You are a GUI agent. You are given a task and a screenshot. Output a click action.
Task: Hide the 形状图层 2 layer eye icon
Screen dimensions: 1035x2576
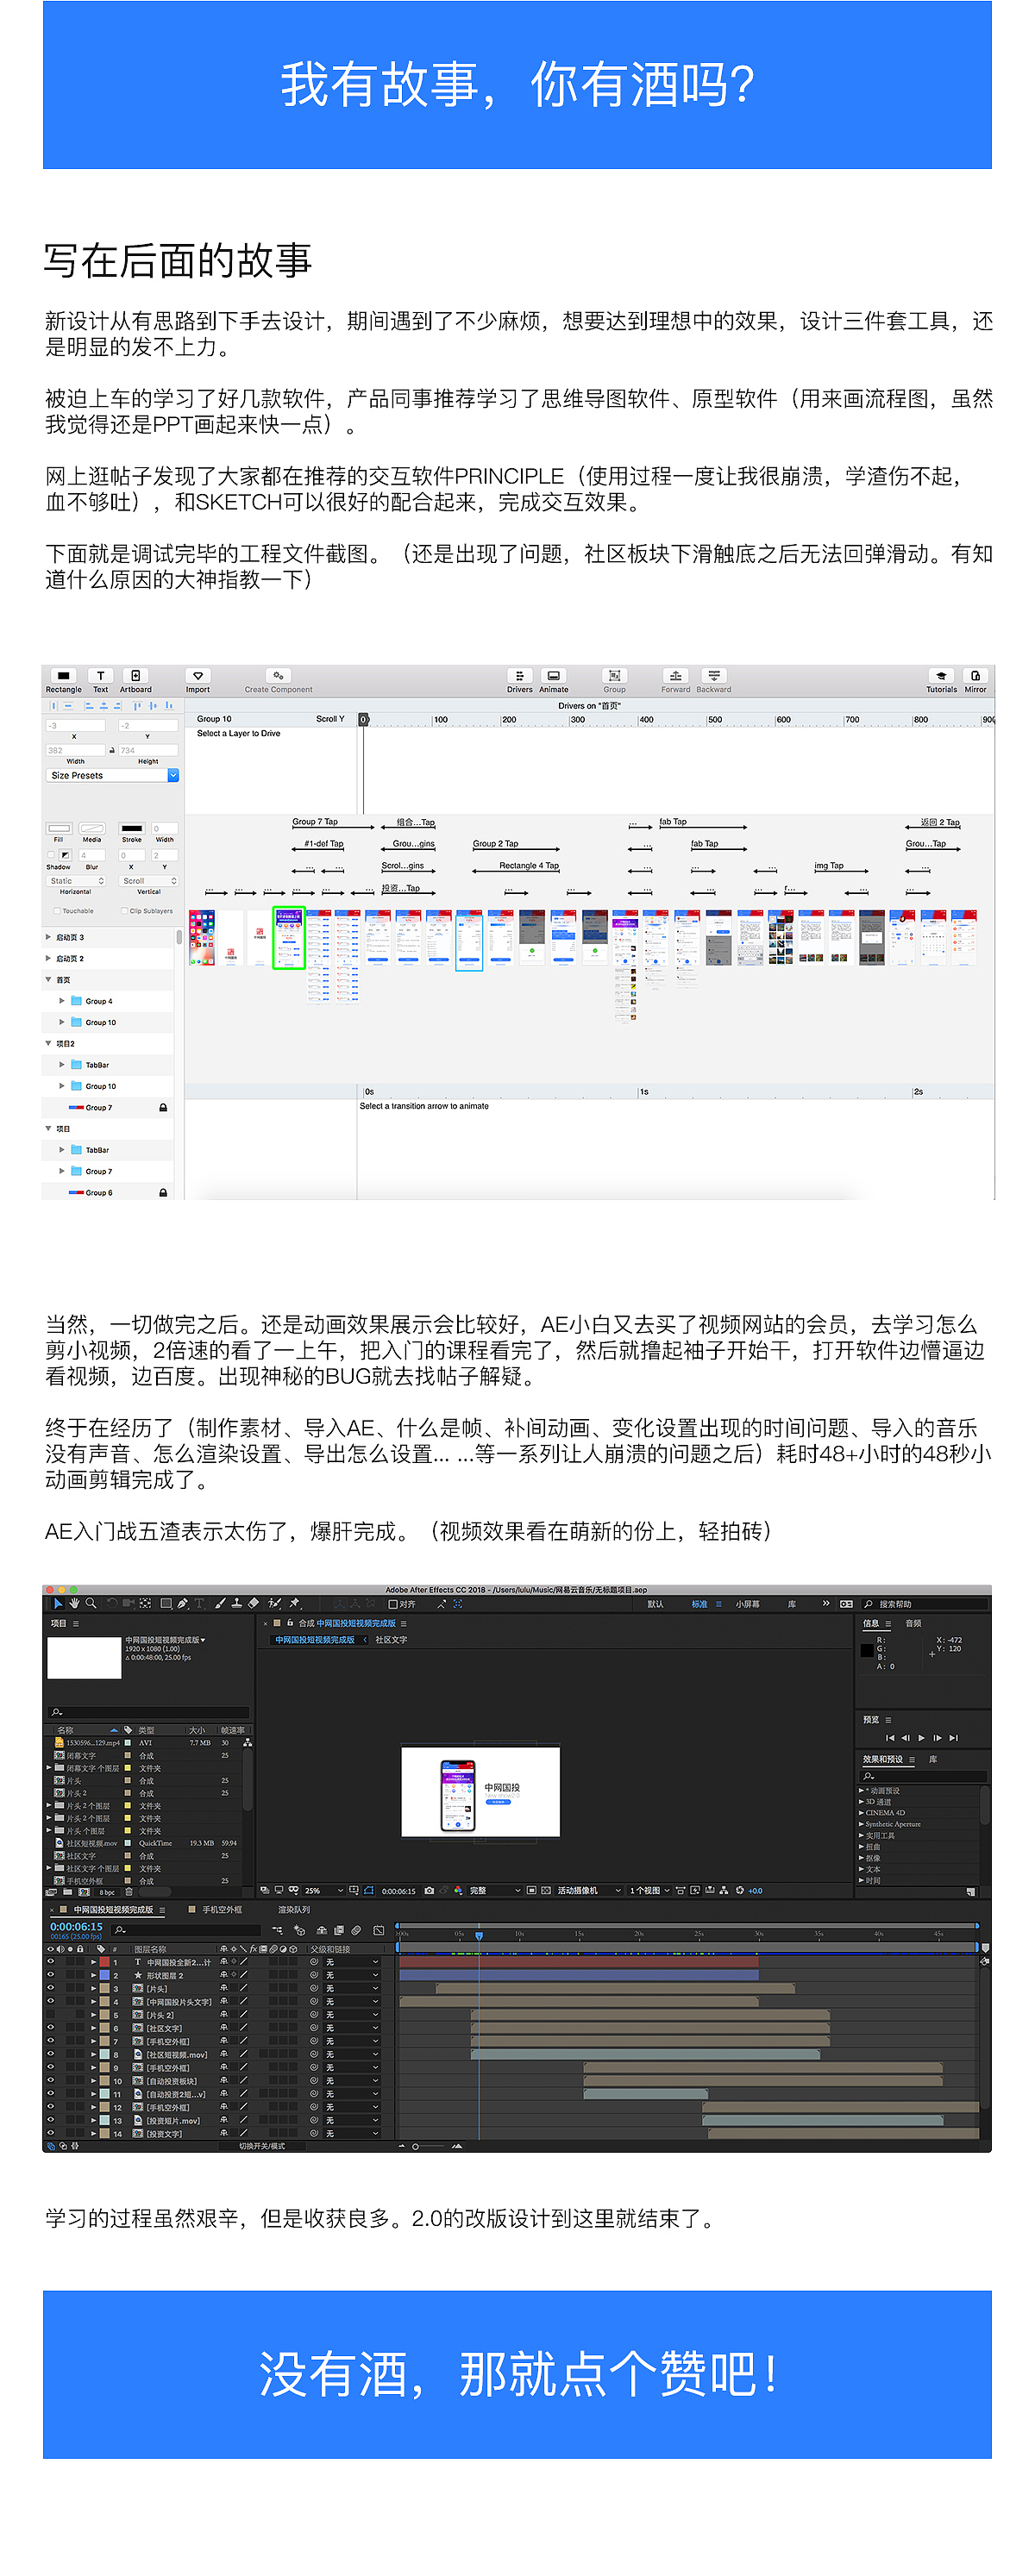coord(51,1975)
